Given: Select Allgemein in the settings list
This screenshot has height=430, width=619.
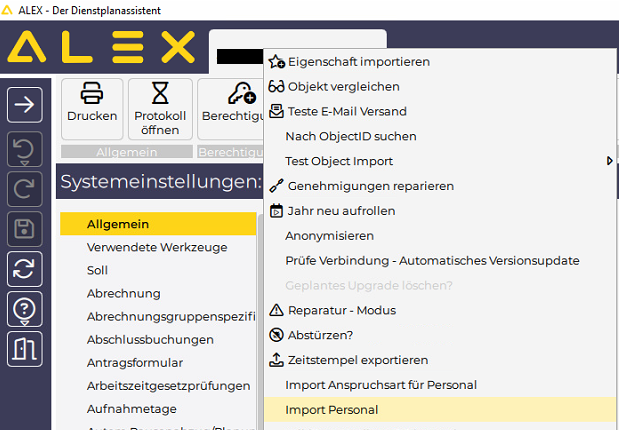Looking at the screenshot, I should (118, 224).
